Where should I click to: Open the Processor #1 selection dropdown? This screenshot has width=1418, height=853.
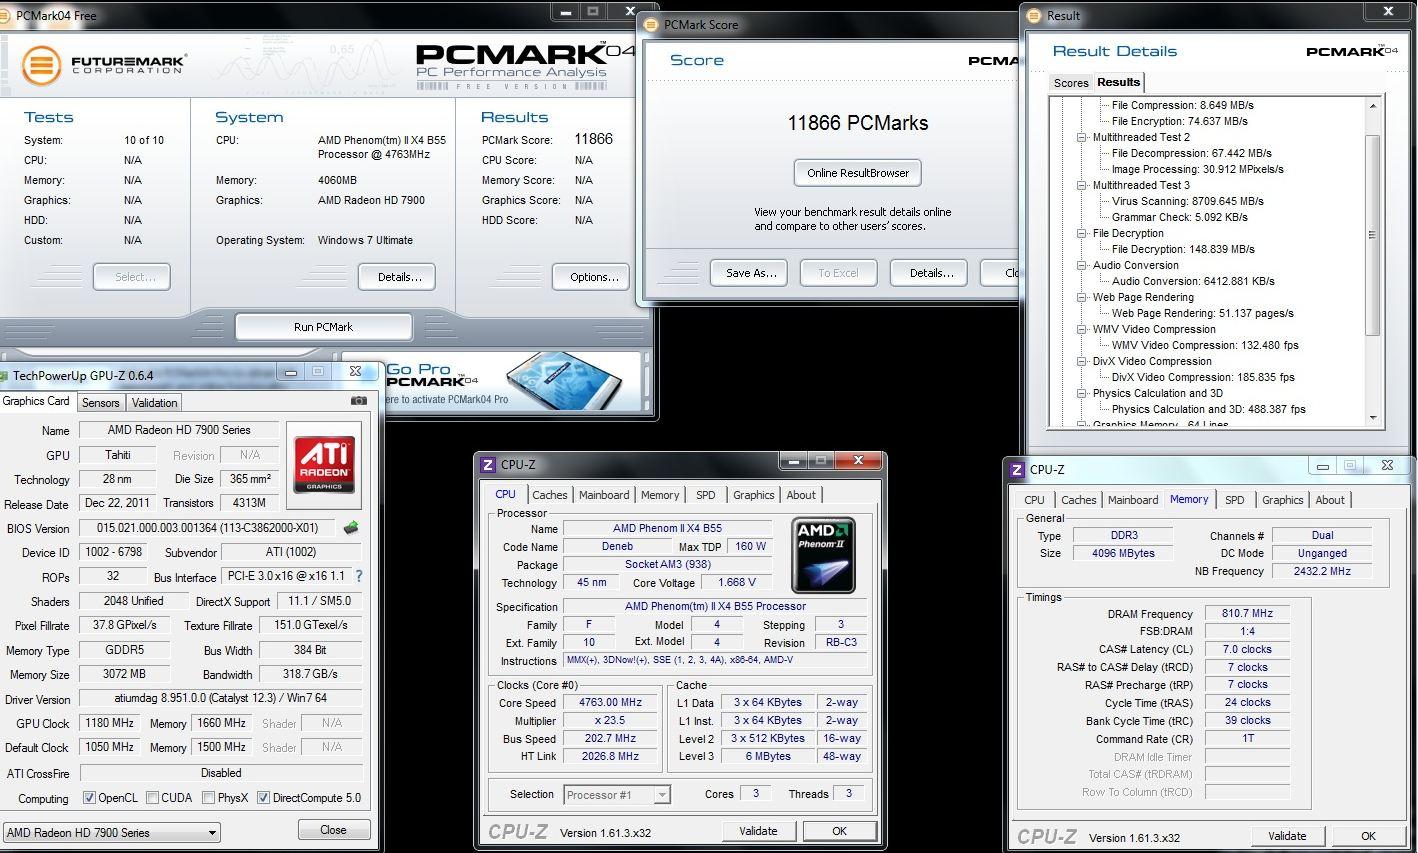(x=616, y=795)
